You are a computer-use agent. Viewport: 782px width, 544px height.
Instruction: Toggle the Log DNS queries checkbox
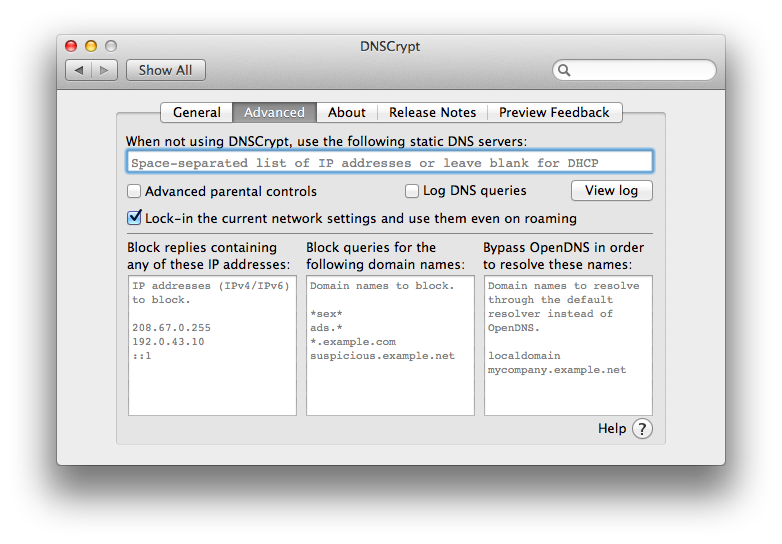point(412,191)
